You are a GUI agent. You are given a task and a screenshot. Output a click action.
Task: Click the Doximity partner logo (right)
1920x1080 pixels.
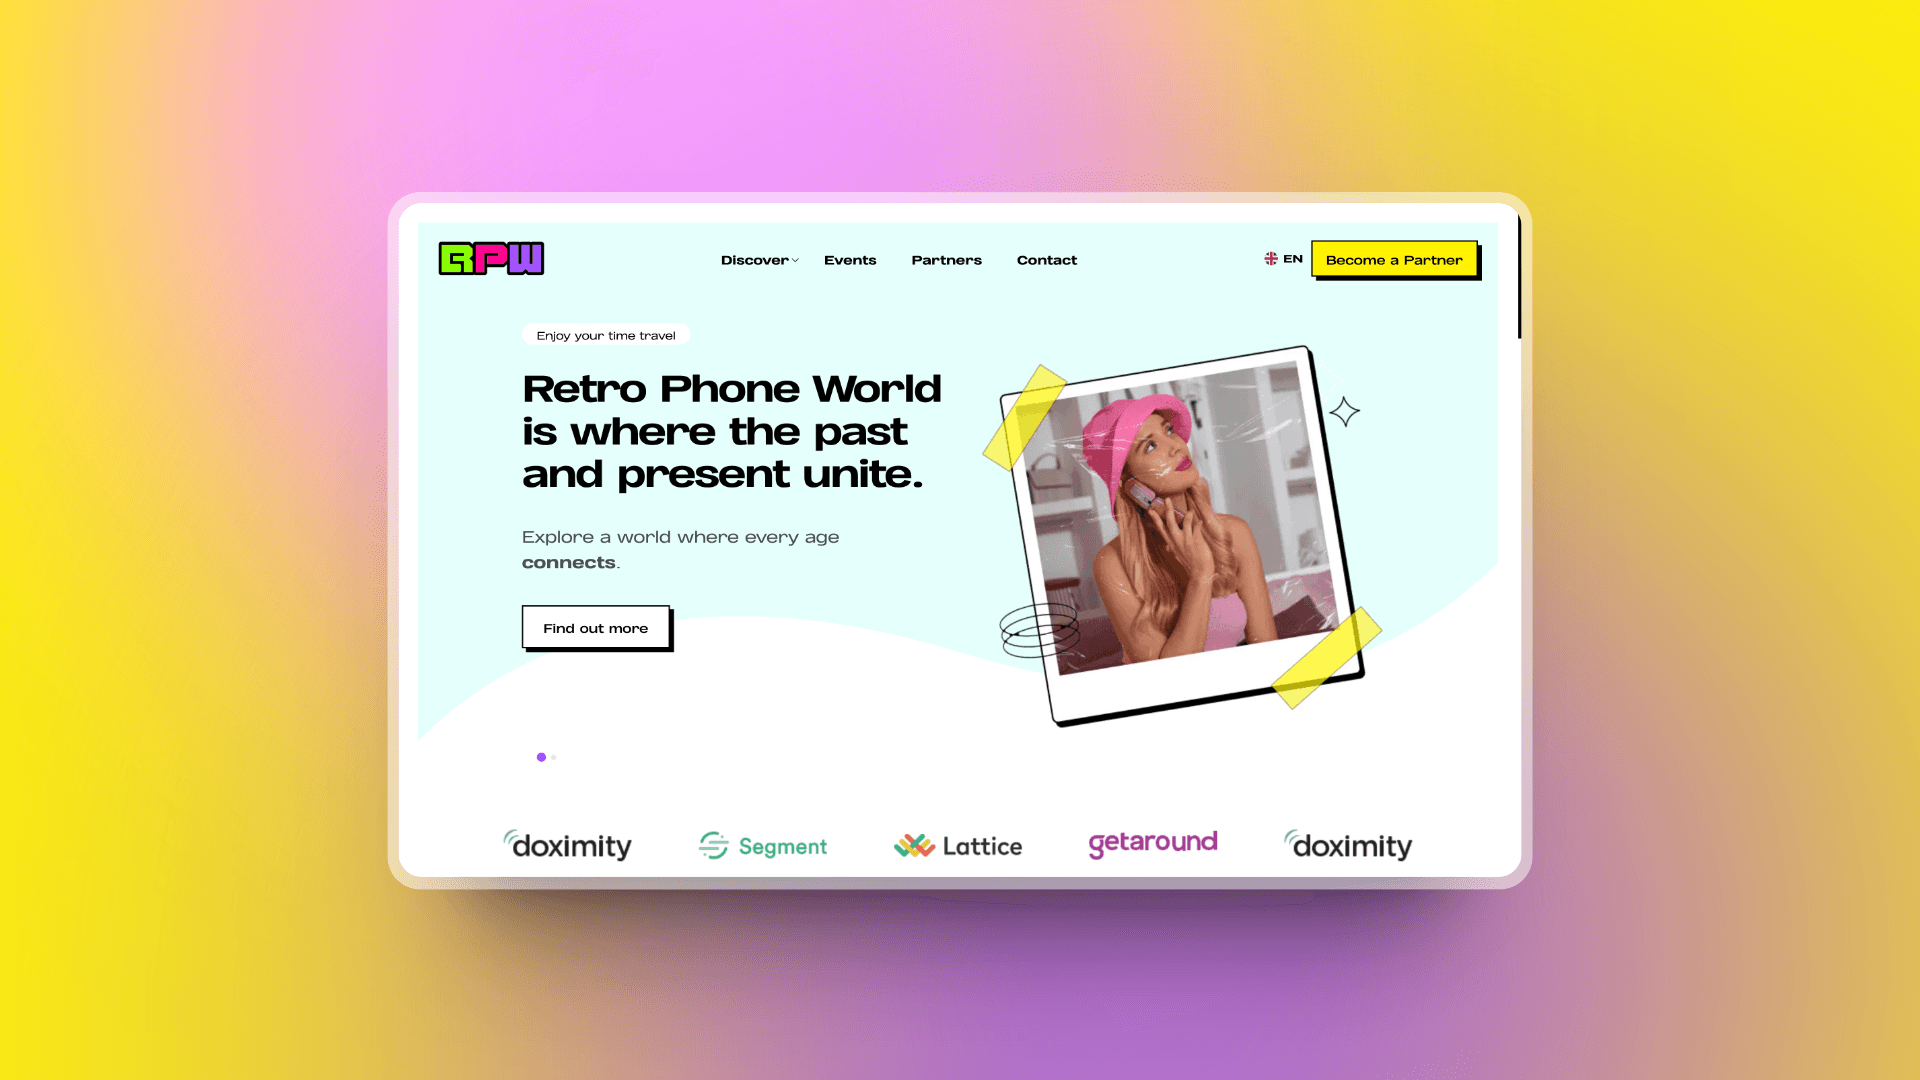[x=1348, y=843]
